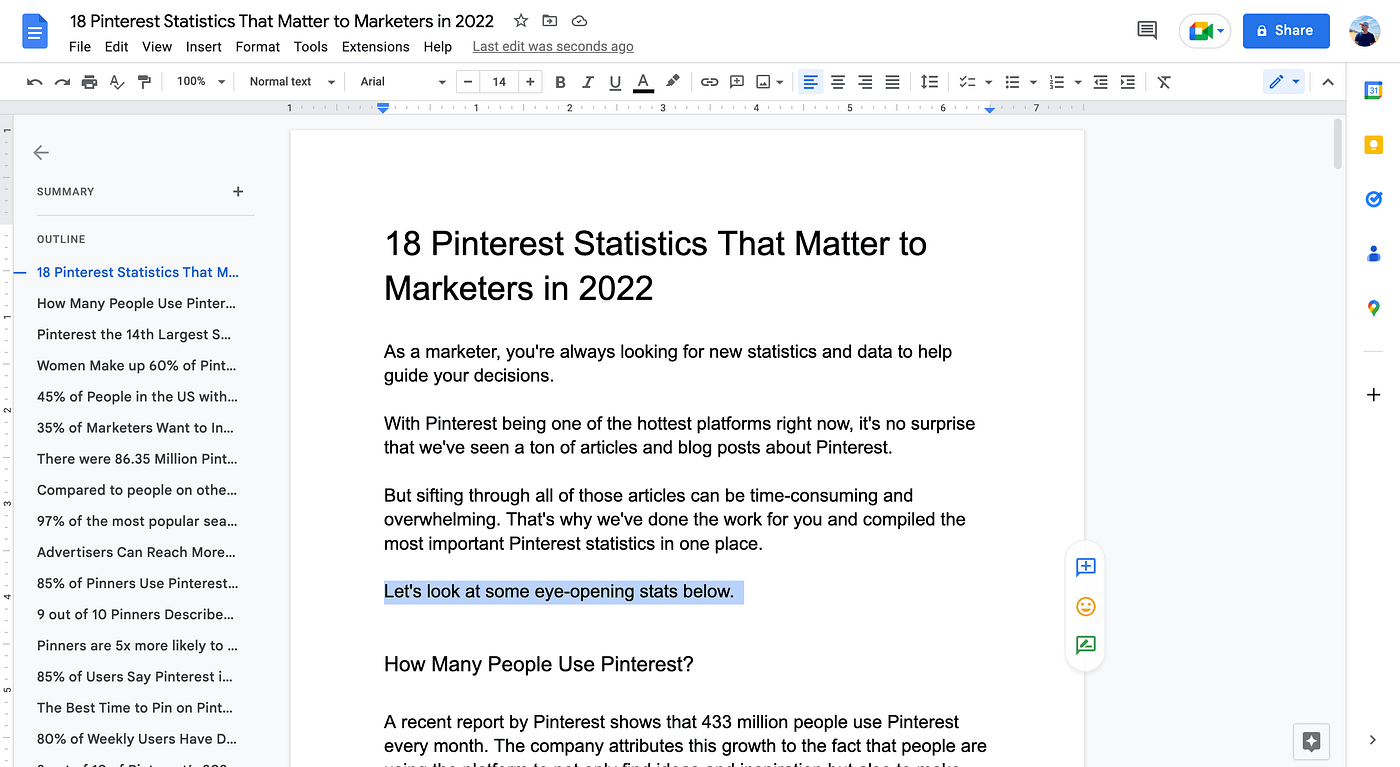Open Google Tasks side panel
This screenshot has height=767, width=1400.
point(1373,199)
